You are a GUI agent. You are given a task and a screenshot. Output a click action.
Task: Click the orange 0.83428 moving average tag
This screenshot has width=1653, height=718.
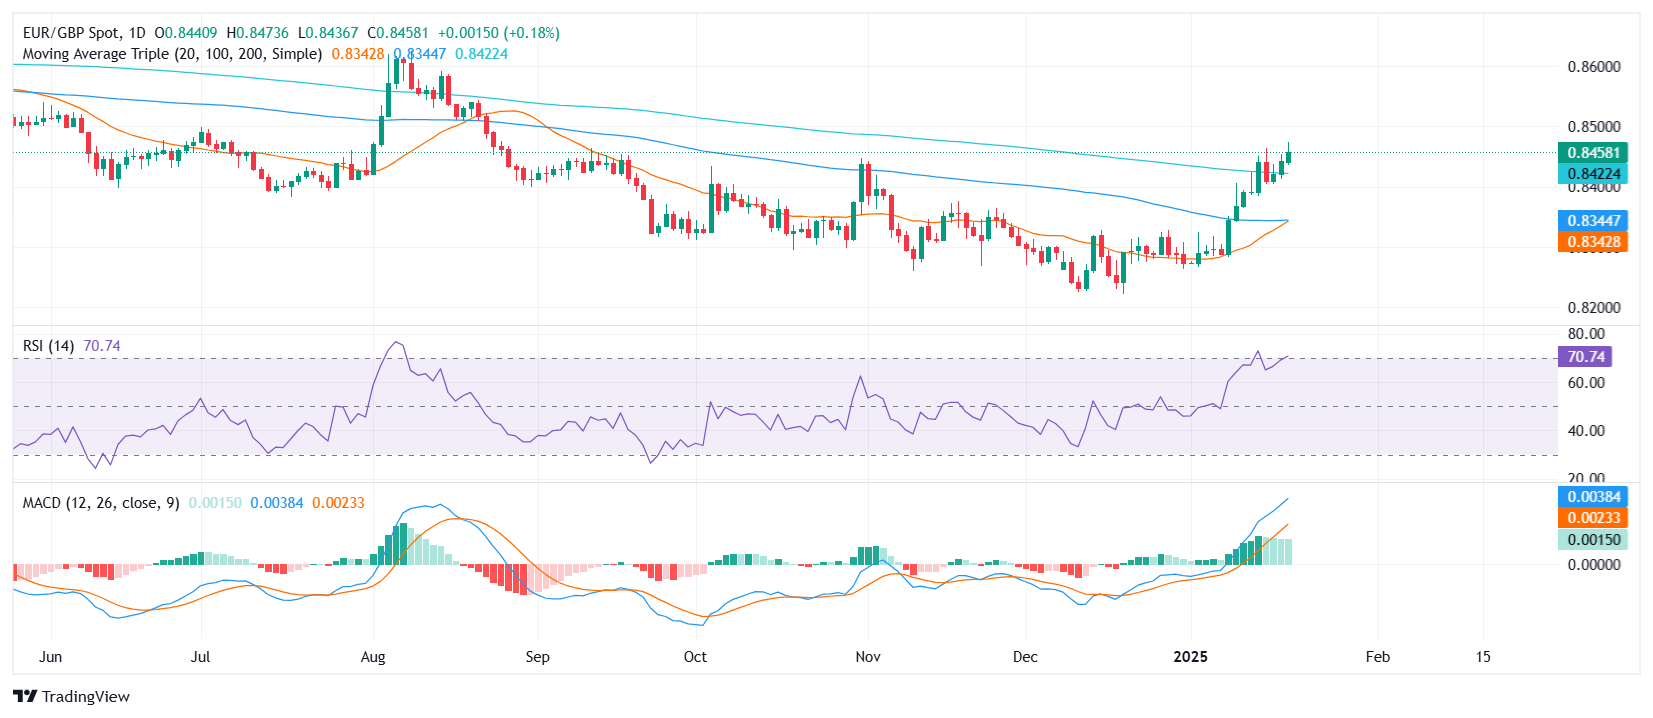tap(1592, 242)
